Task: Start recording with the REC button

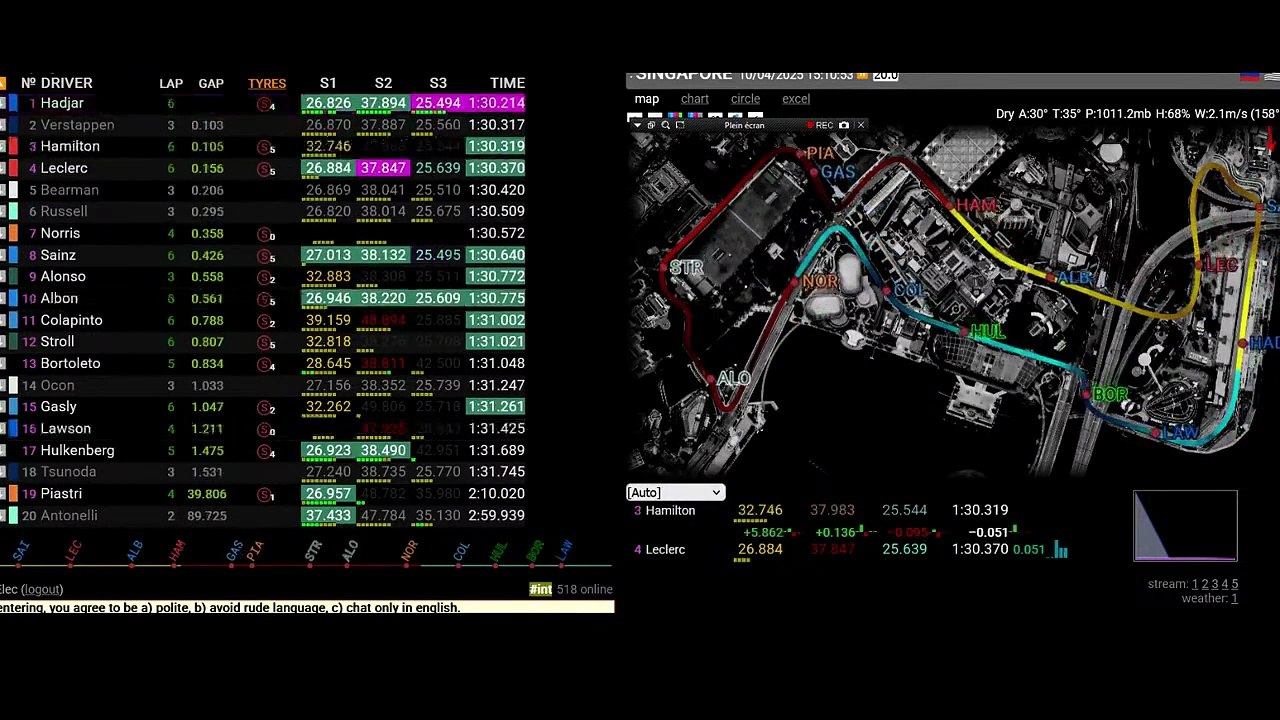Action: [x=820, y=125]
